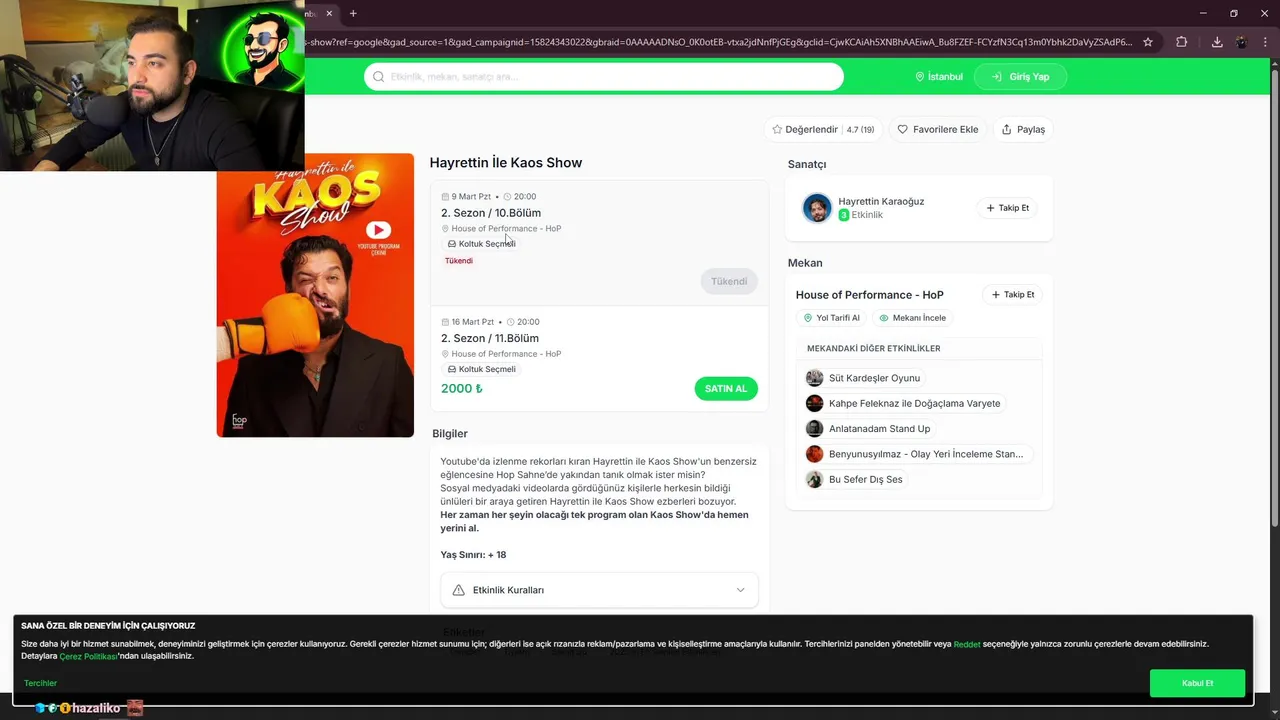This screenshot has height=720, width=1280.
Task: Open Benyunusyılmaz Olay Yeri İnceleme event
Action: tap(926, 454)
